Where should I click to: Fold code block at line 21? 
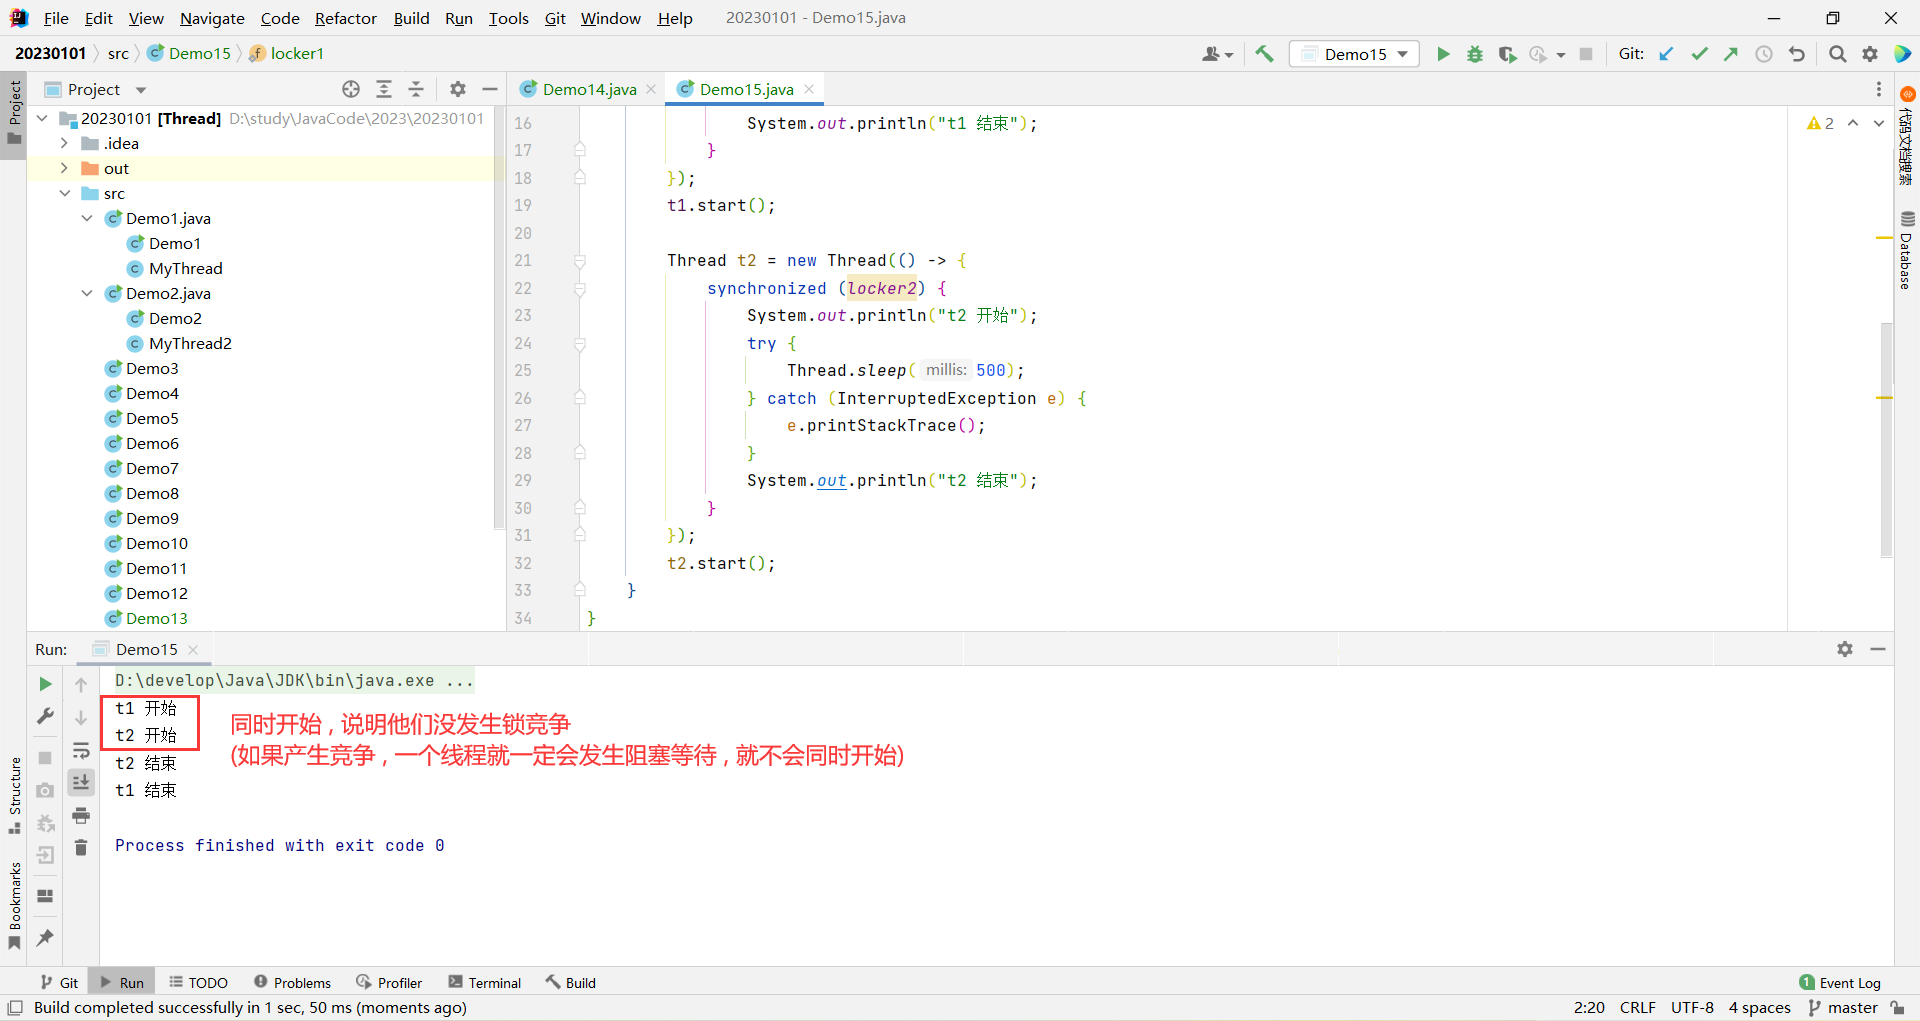[580, 261]
